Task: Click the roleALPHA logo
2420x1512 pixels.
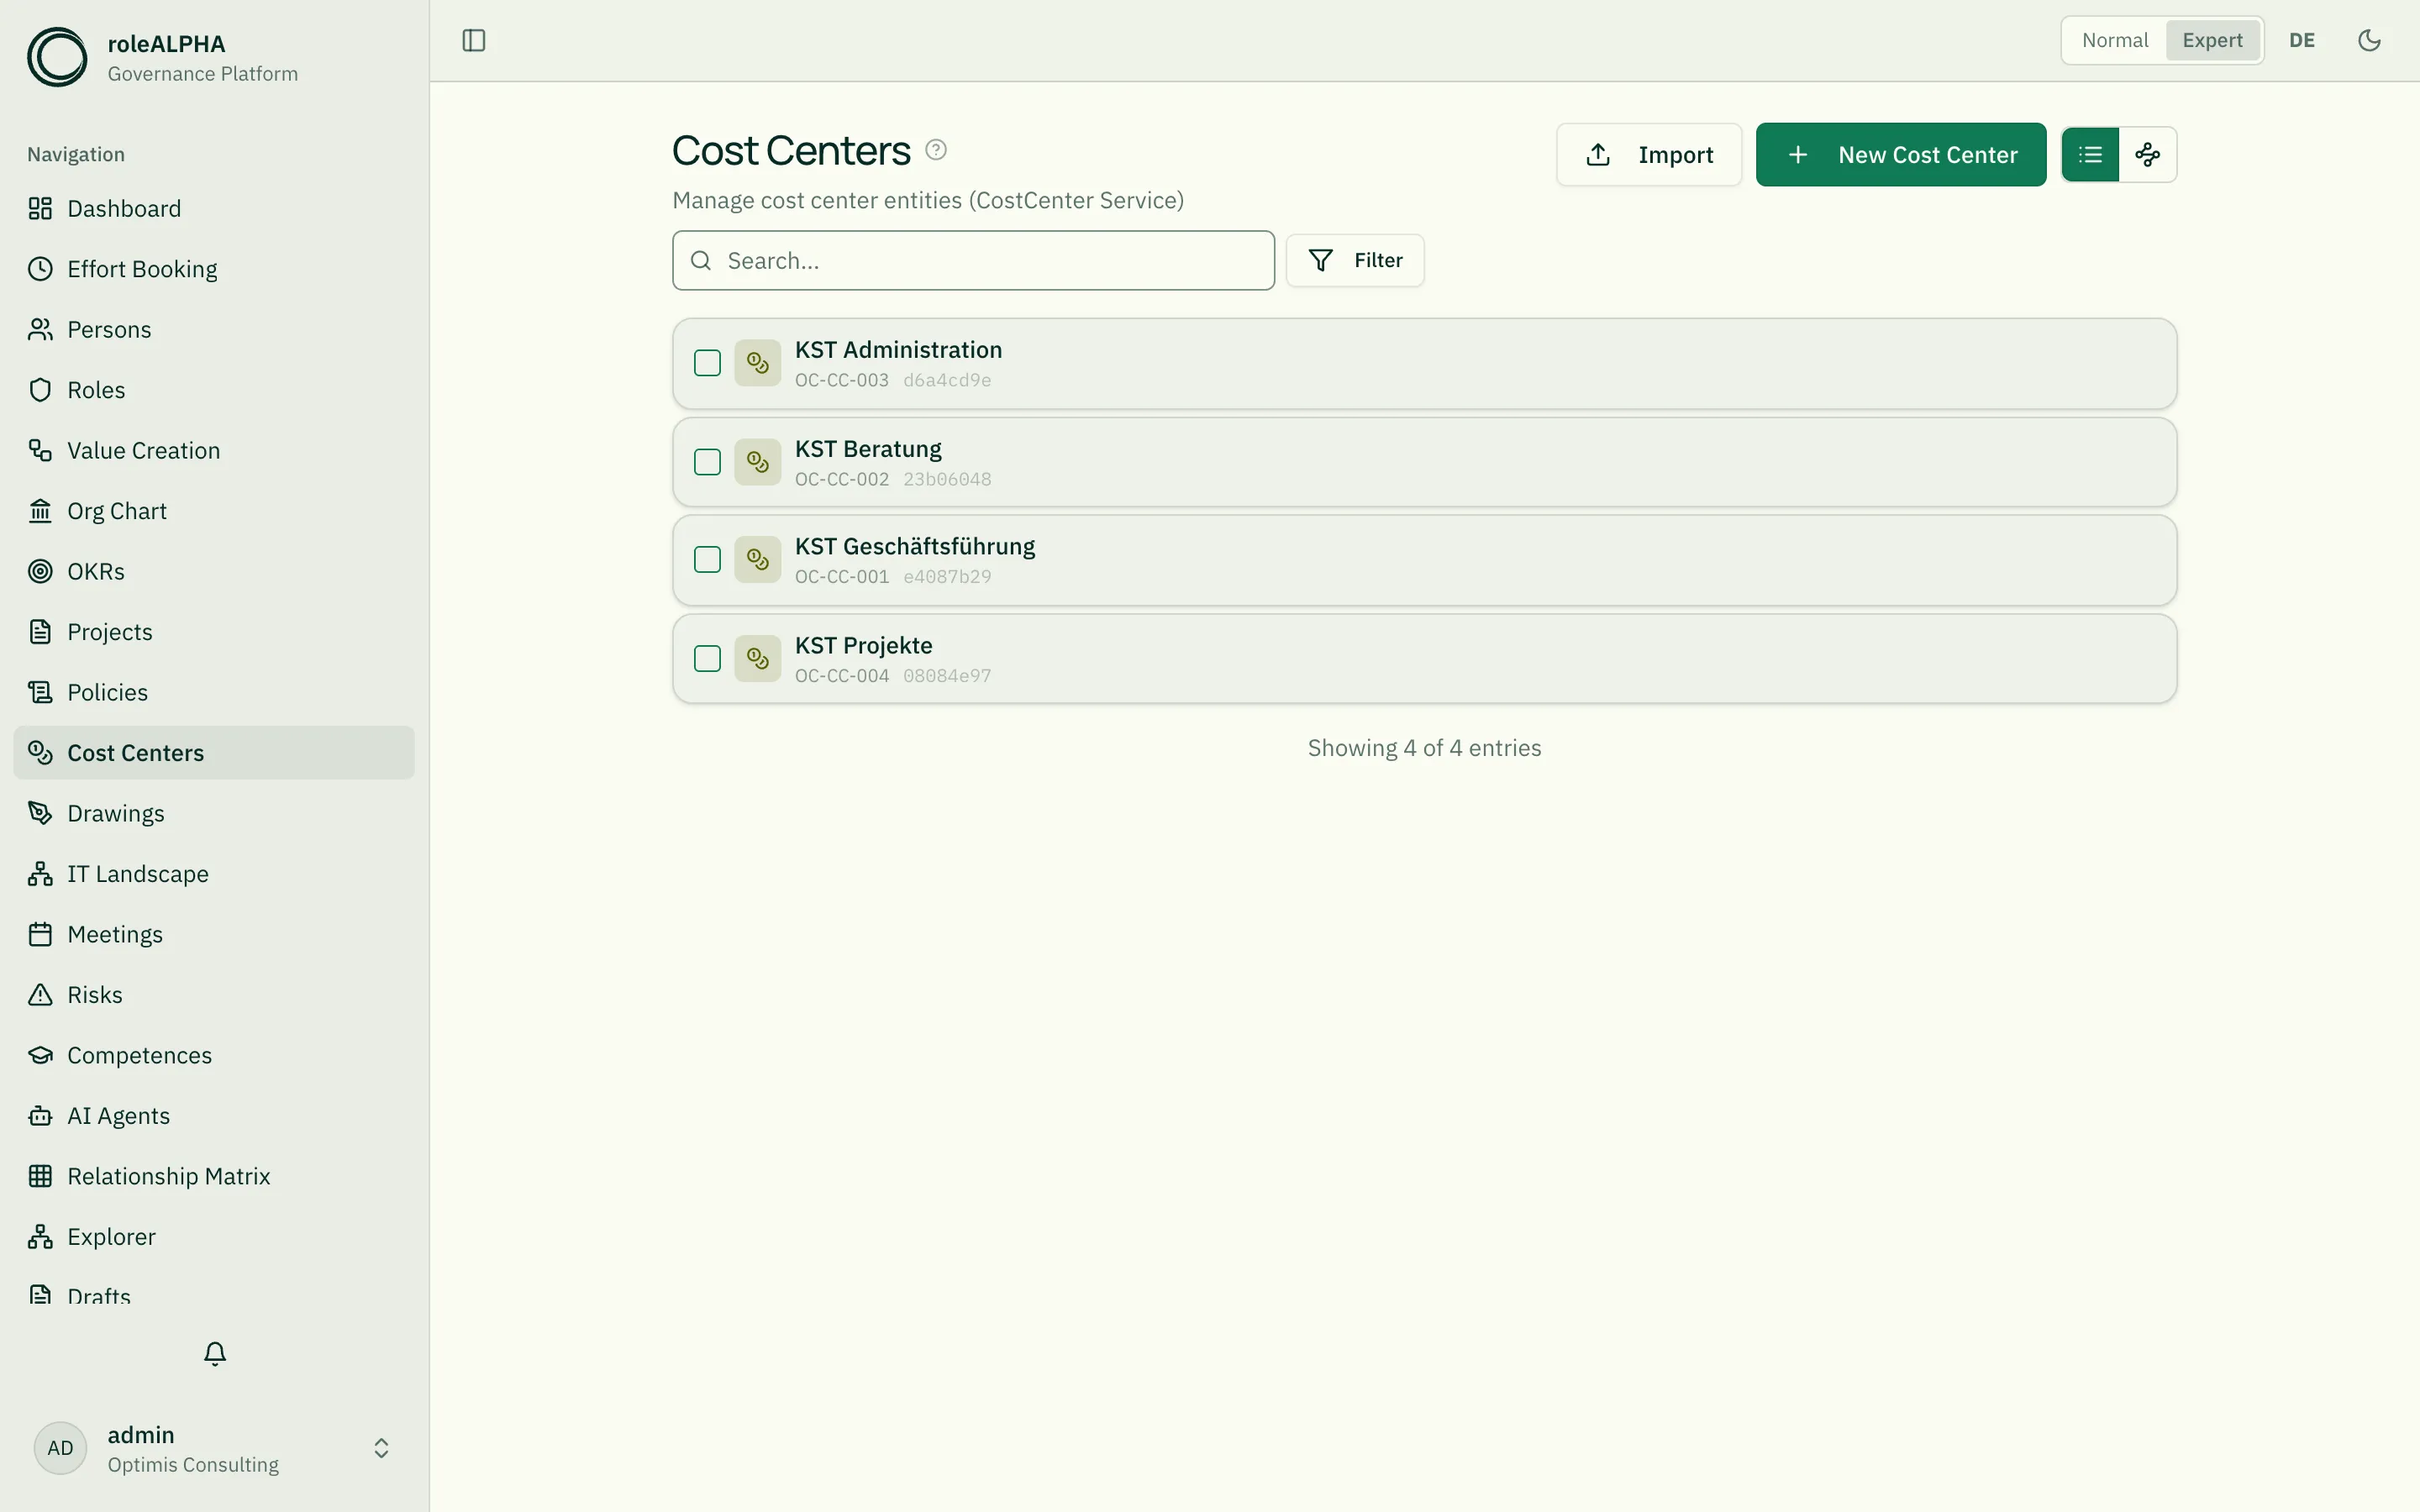Action: point(57,57)
